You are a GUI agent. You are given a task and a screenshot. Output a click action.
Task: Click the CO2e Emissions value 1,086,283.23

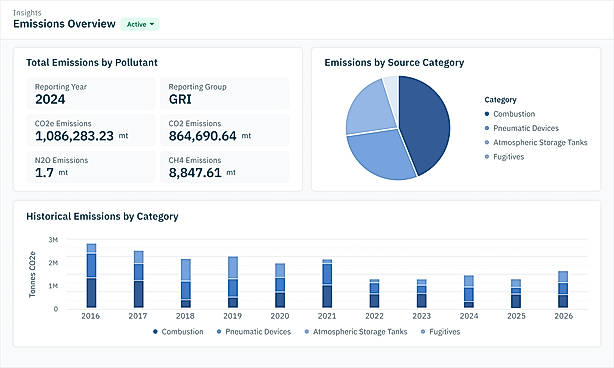tap(74, 136)
